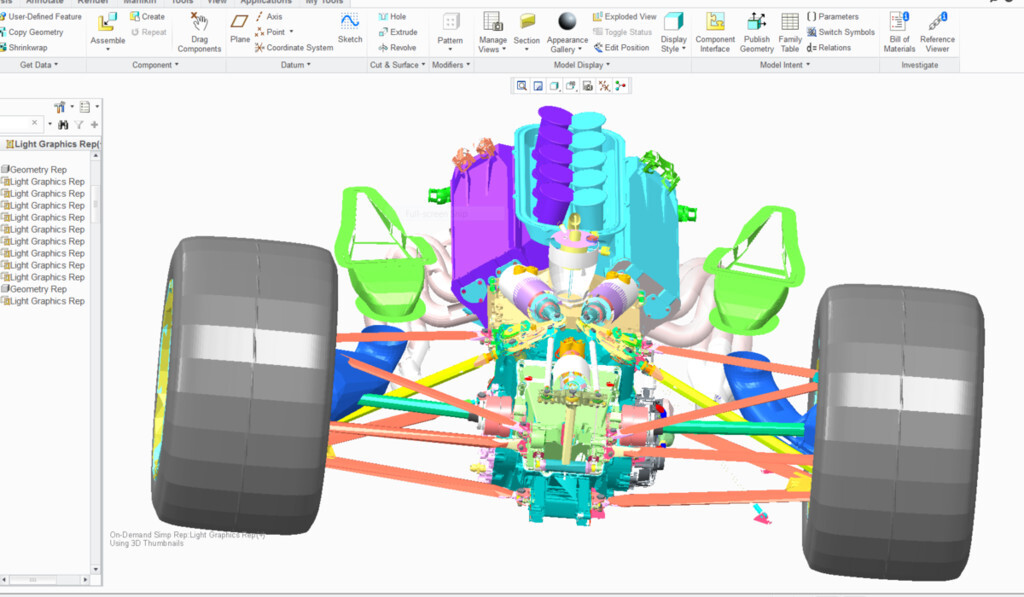The image size is (1024, 597).
Task: Expand the Modifiers group menu
Action: 451,65
